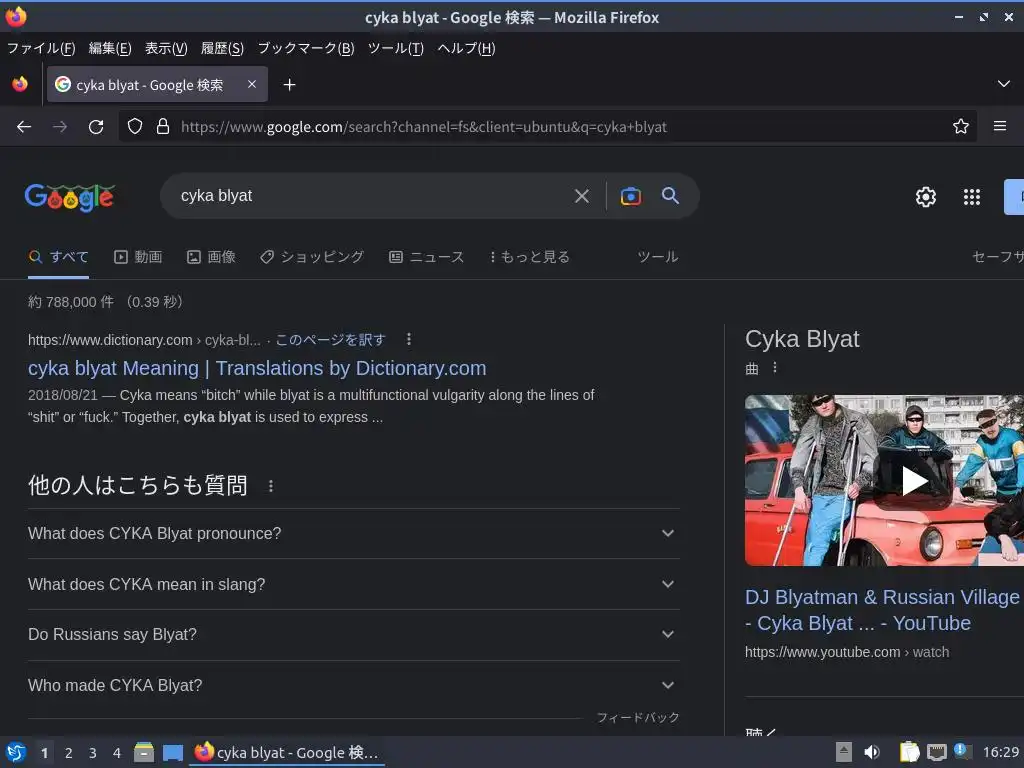1024x768 pixels.
Task: Expand the list all tabs chevron
Action: [x=1003, y=84]
